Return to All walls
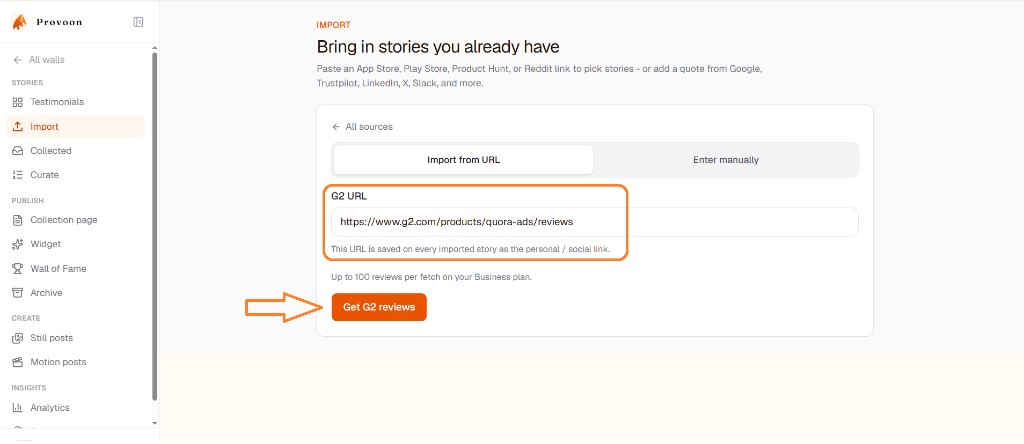Screen dimensions: 1024x444 tap(39, 60)
